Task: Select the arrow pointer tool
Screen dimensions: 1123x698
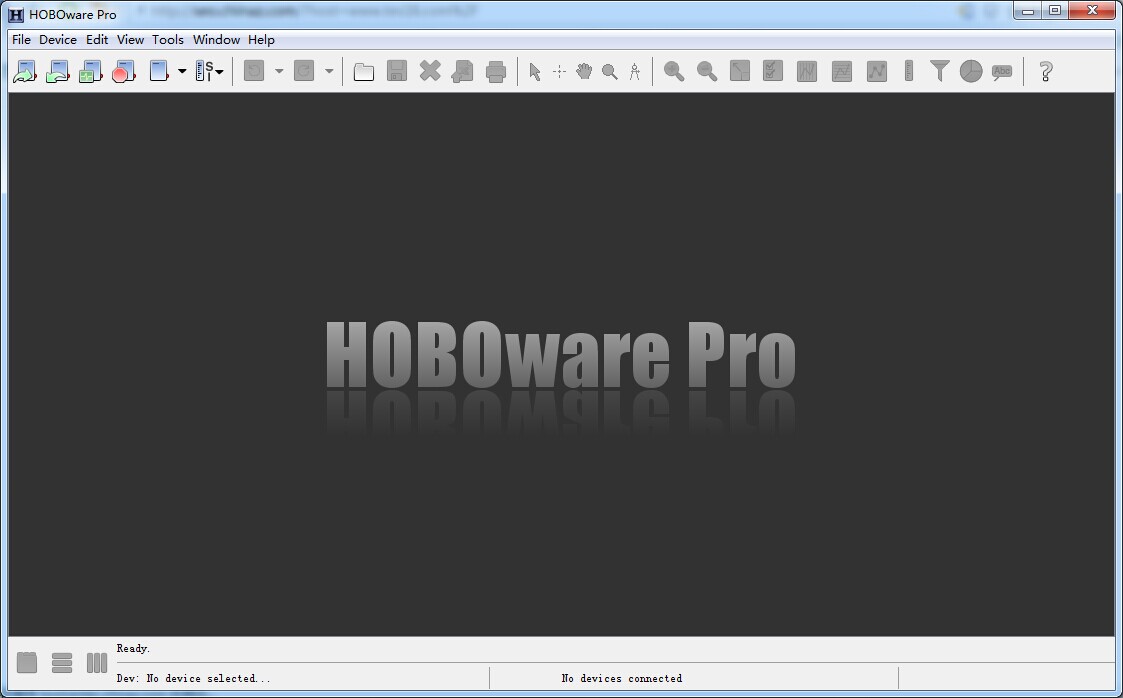Action: (x=534, y=71)
